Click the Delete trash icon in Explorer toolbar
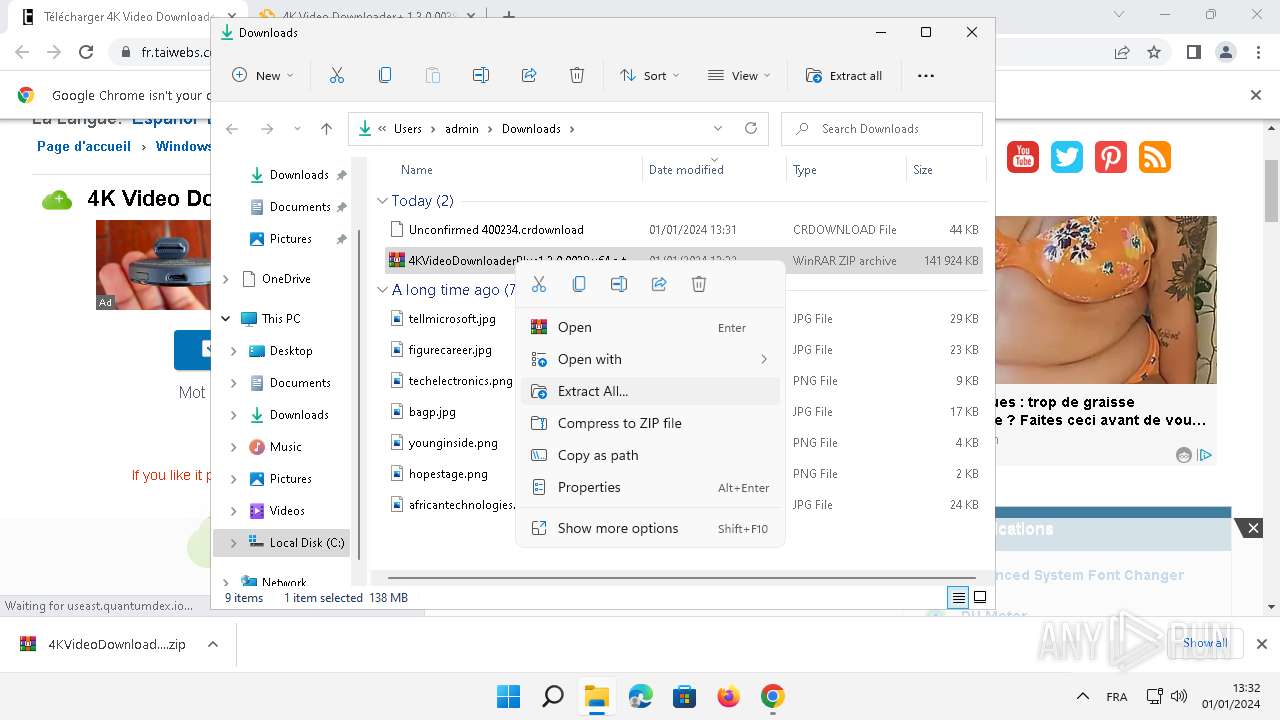The height and width of the screenshot is (720, 1280). (x=577, y=75)
